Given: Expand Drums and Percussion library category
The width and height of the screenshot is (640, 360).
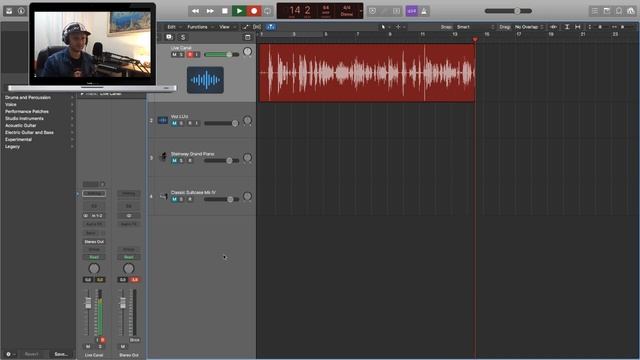Looking at the screenshot, I should point(39,98).
